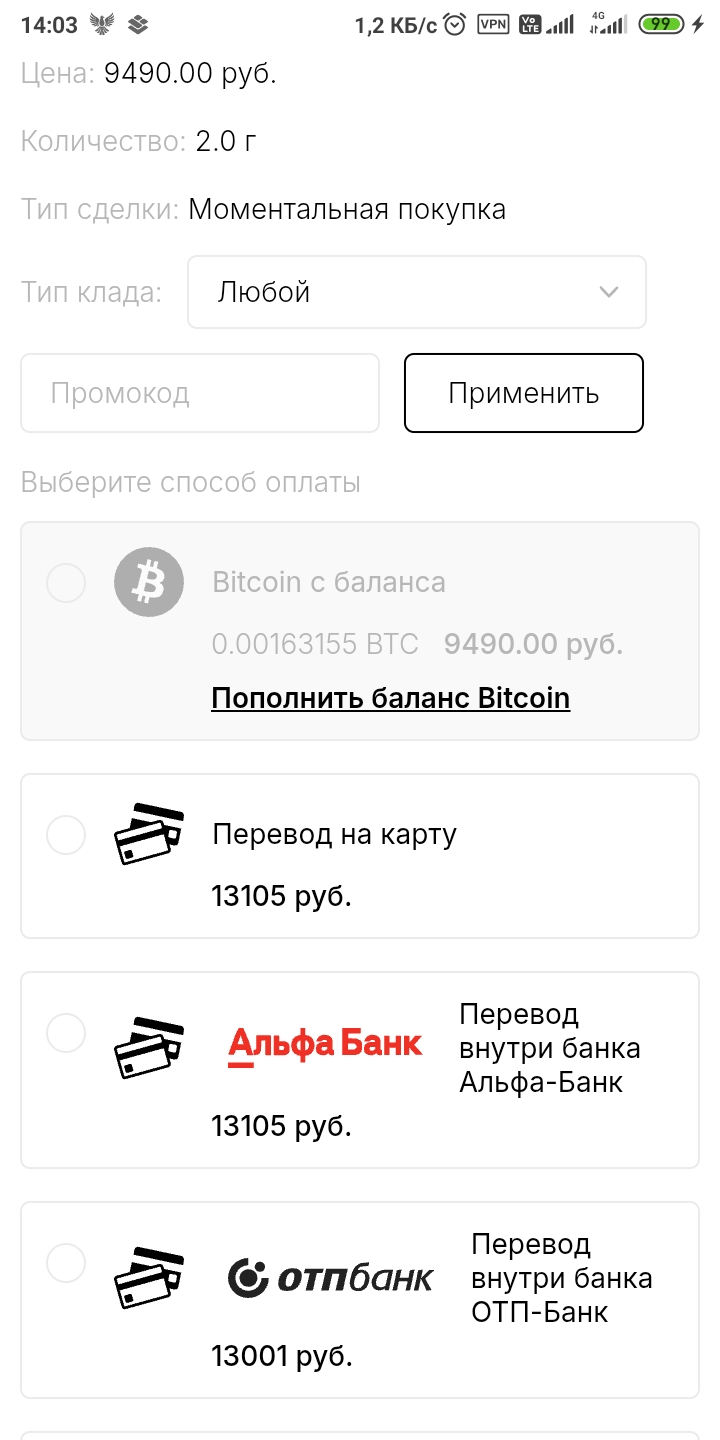Tap the VPN indicator in status bar

[x=493, y=24]
